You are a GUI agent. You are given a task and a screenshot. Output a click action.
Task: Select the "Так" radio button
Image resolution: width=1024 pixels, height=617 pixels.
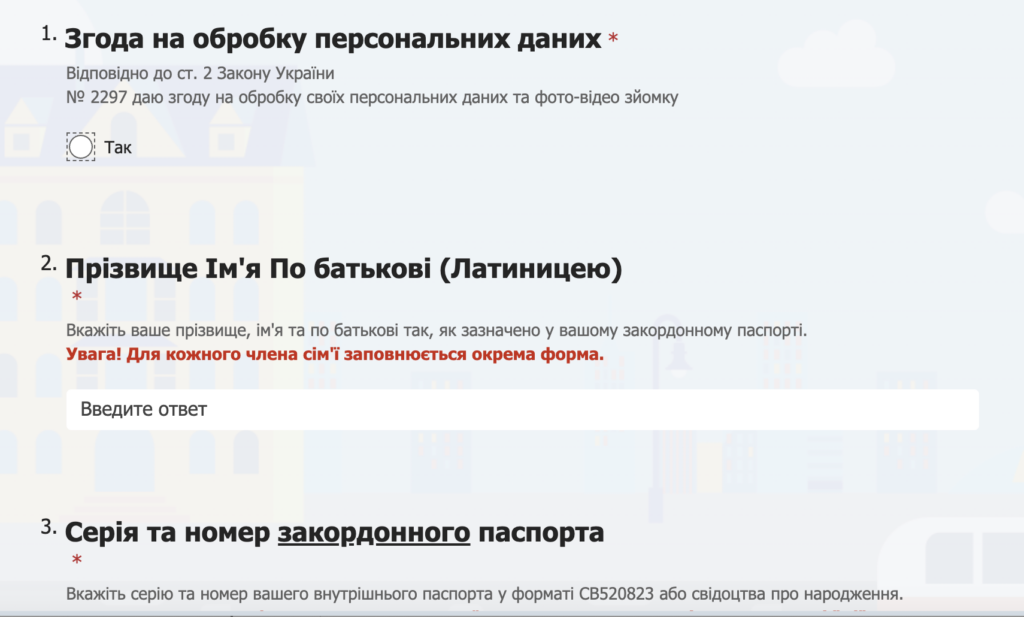pyautogui.click(x=81, y=147)
